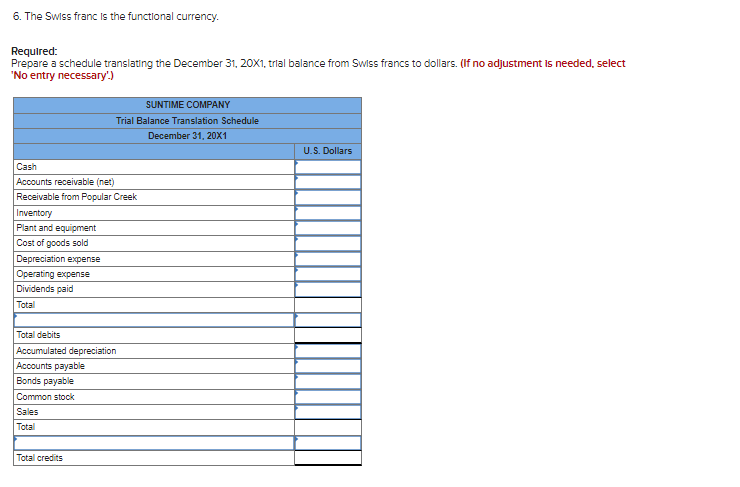Select the Accounts receivable (net) dollar cell
The image size is (740, 487).
(328, 182)
